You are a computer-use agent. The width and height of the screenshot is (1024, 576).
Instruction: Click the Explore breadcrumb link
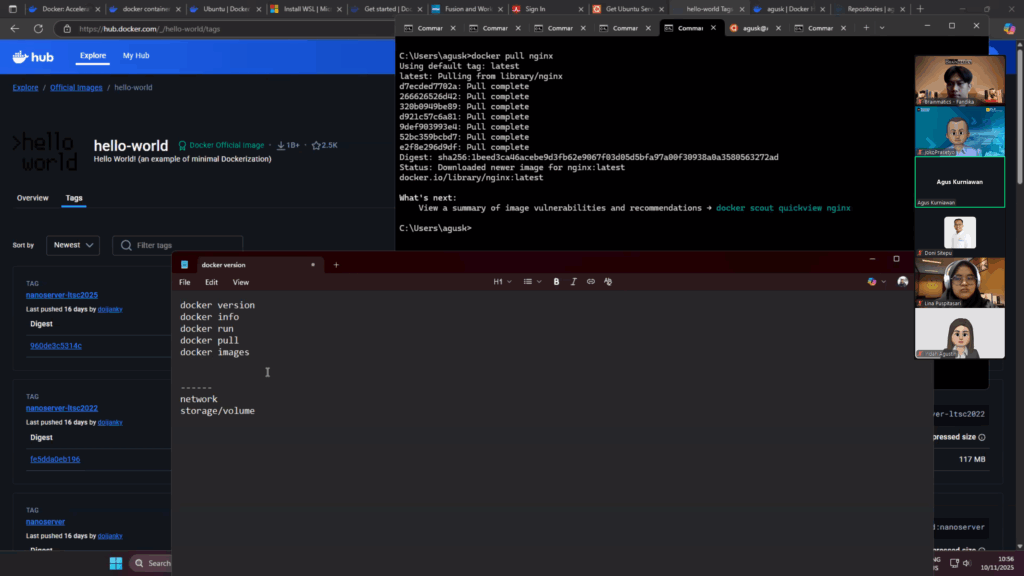point(25,88)
